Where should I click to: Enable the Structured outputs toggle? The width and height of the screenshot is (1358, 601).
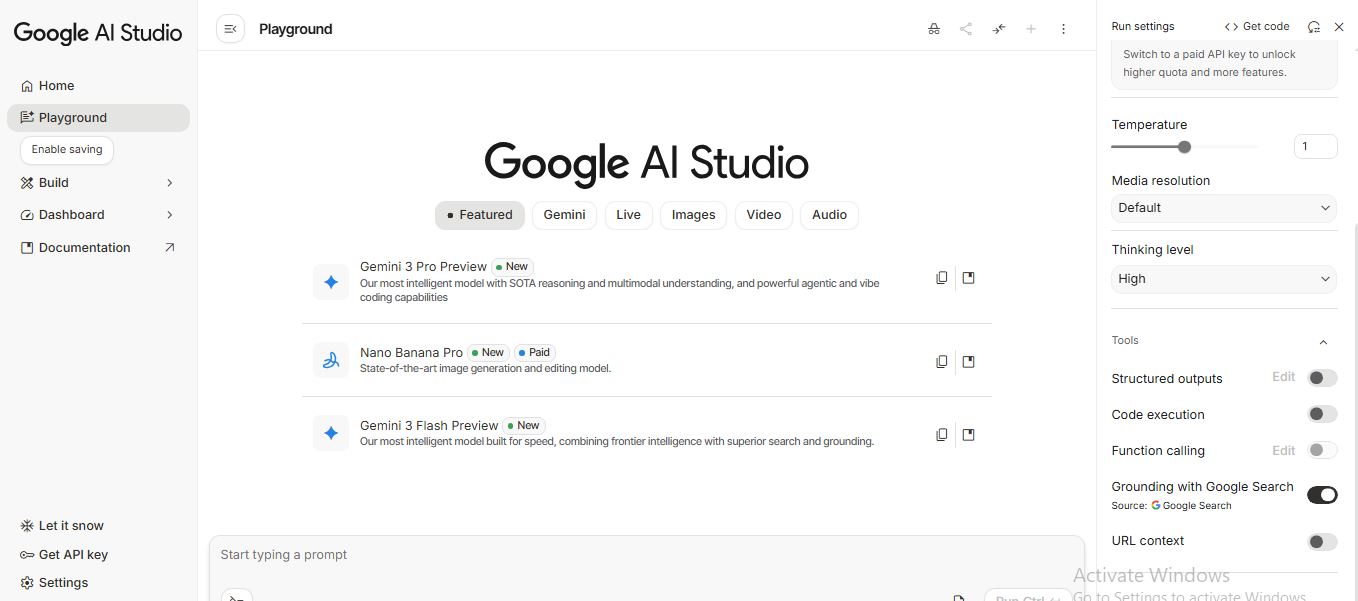tap(1322, 378)
